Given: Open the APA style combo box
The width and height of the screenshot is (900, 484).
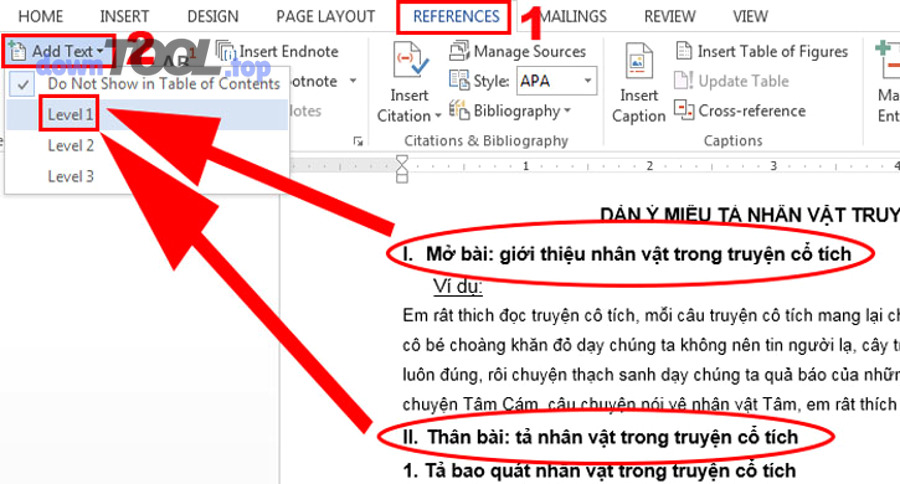Looking at the screenshot, I should (556, 81).
